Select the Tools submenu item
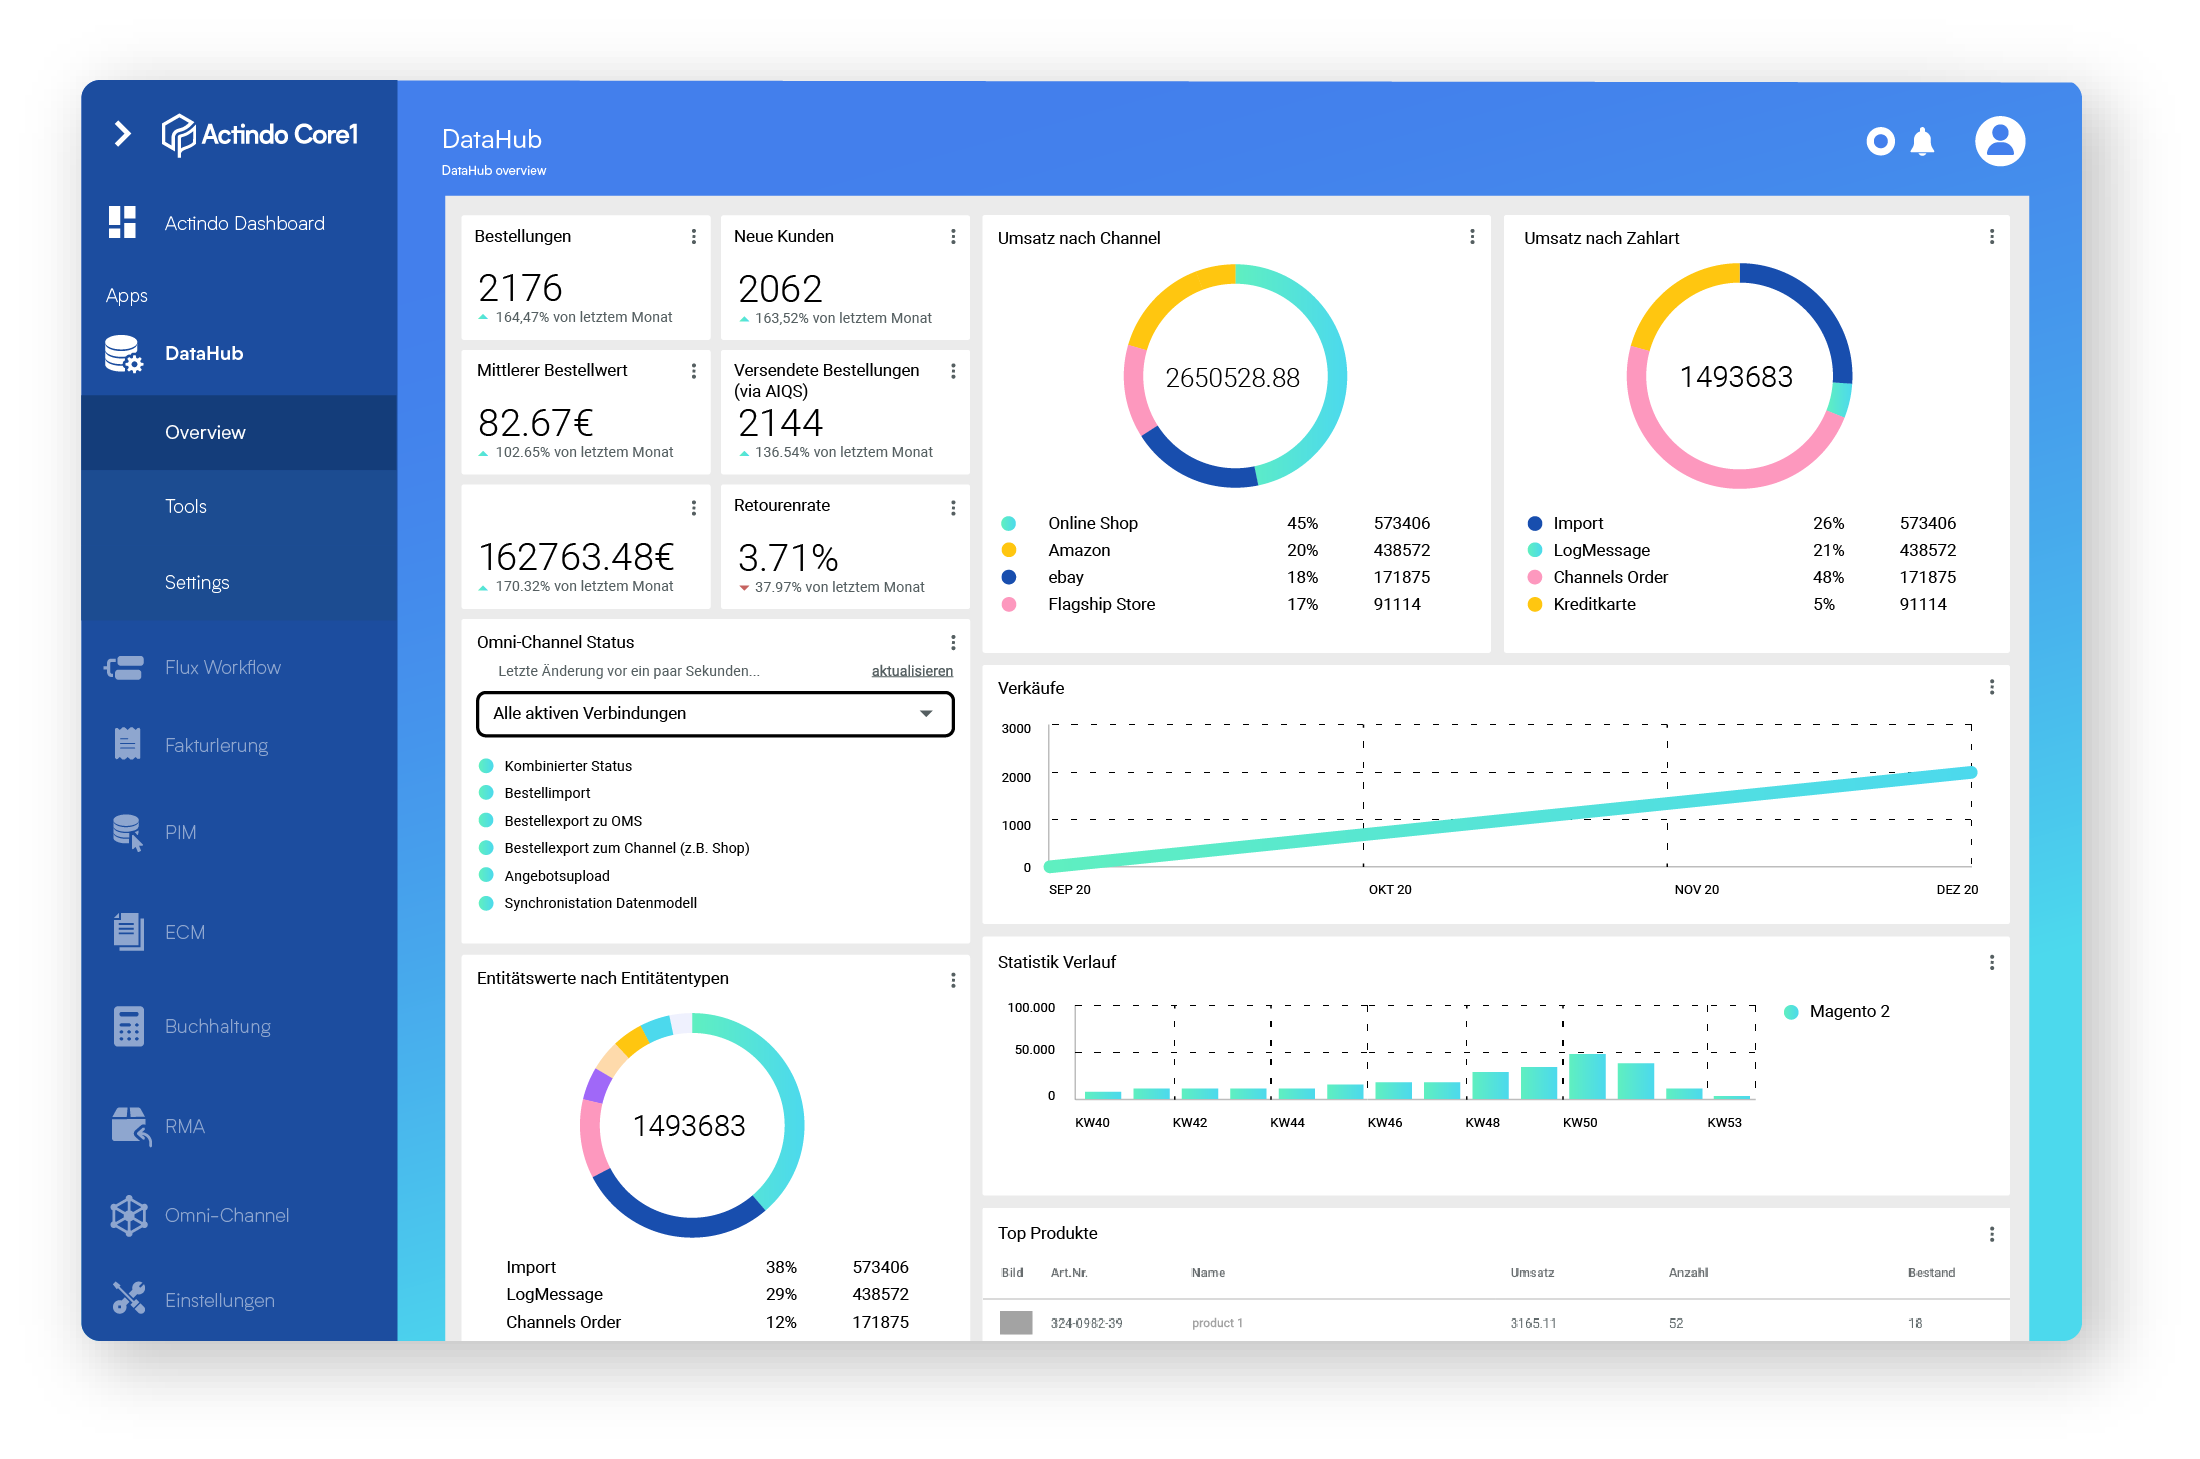This screenshot has height=1459, width=2200. tap(186, 506)
